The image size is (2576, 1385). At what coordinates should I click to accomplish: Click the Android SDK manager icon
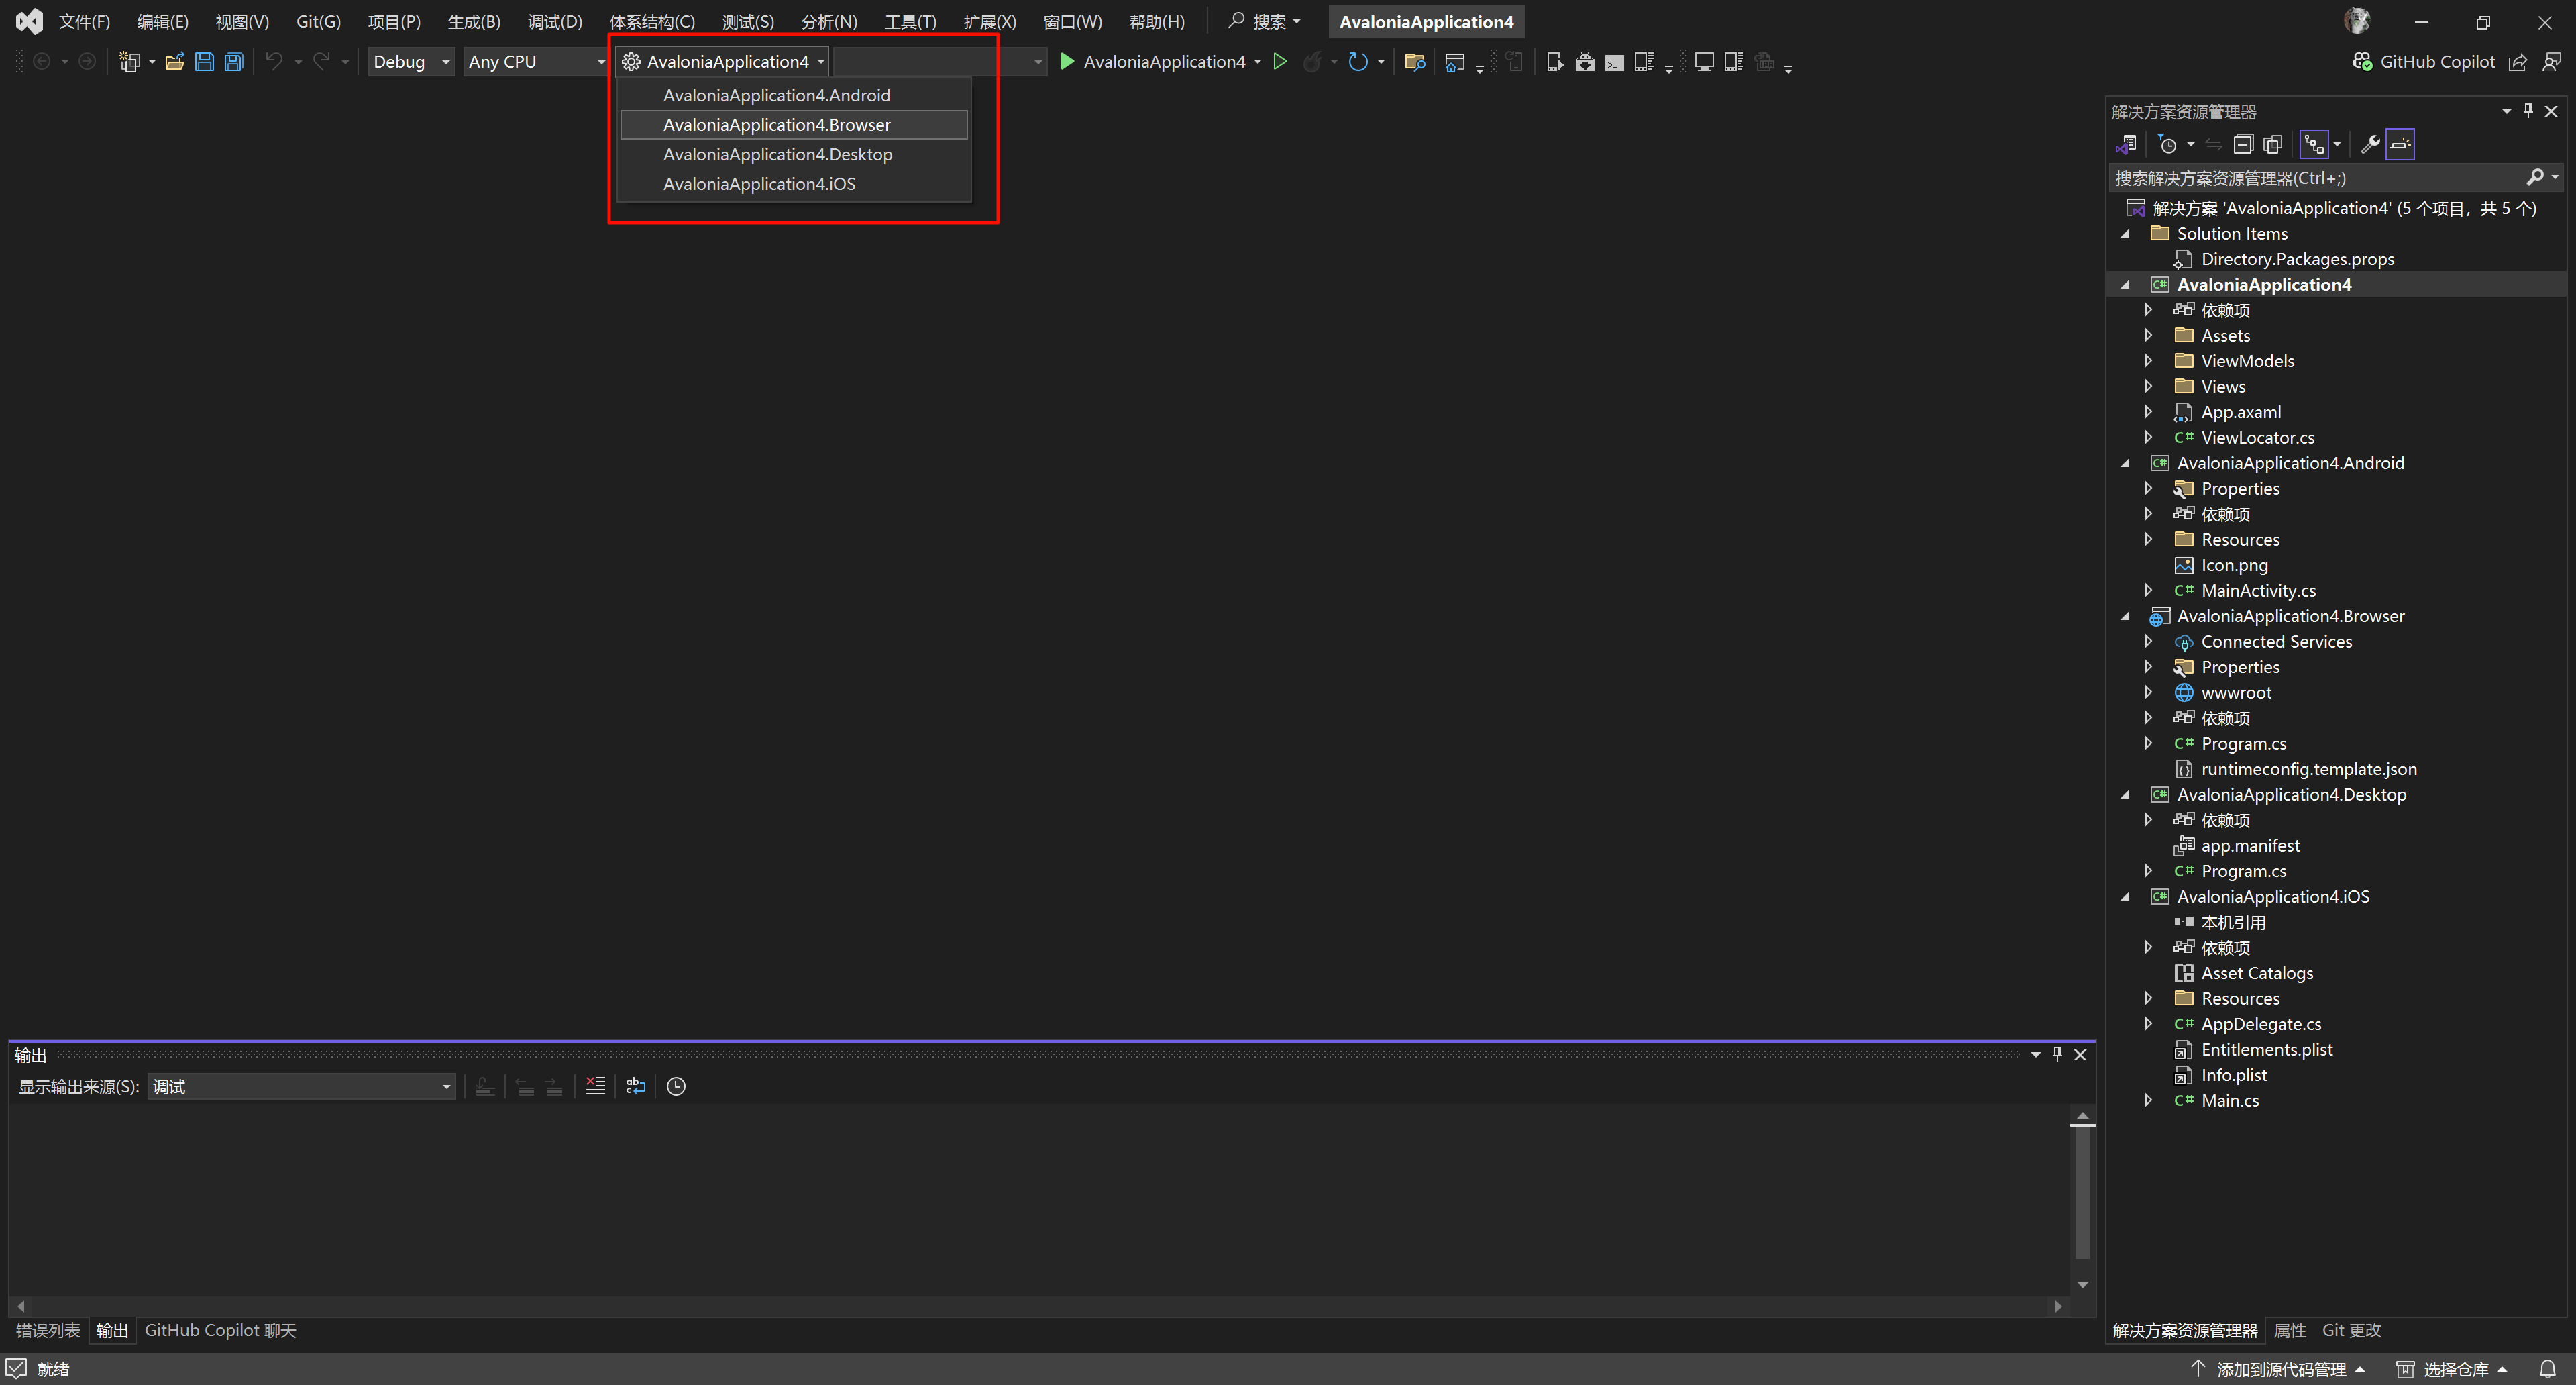[x=1585, y=62]
